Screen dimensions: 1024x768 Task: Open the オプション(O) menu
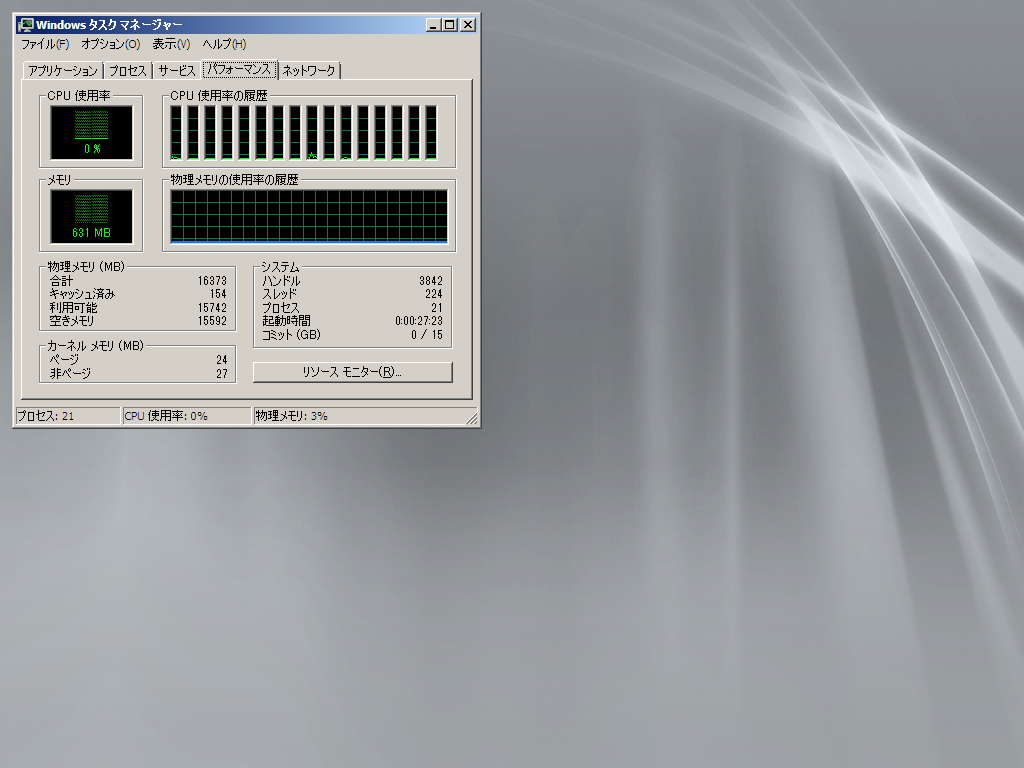coord(110,44)
